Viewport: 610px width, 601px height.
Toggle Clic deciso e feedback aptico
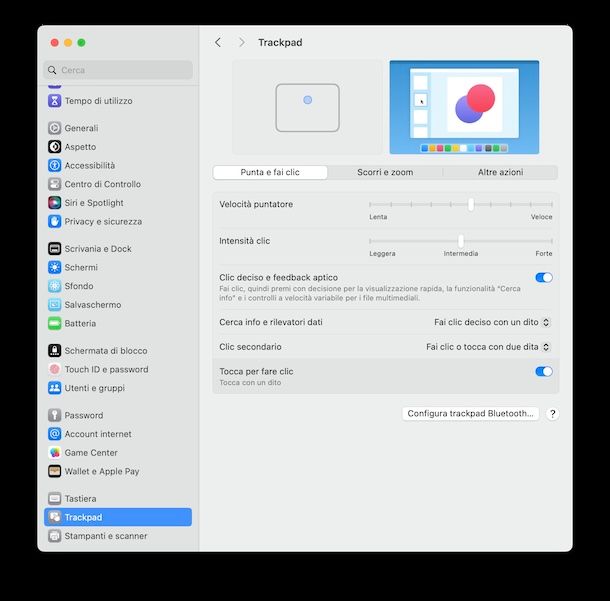[543, 277]
